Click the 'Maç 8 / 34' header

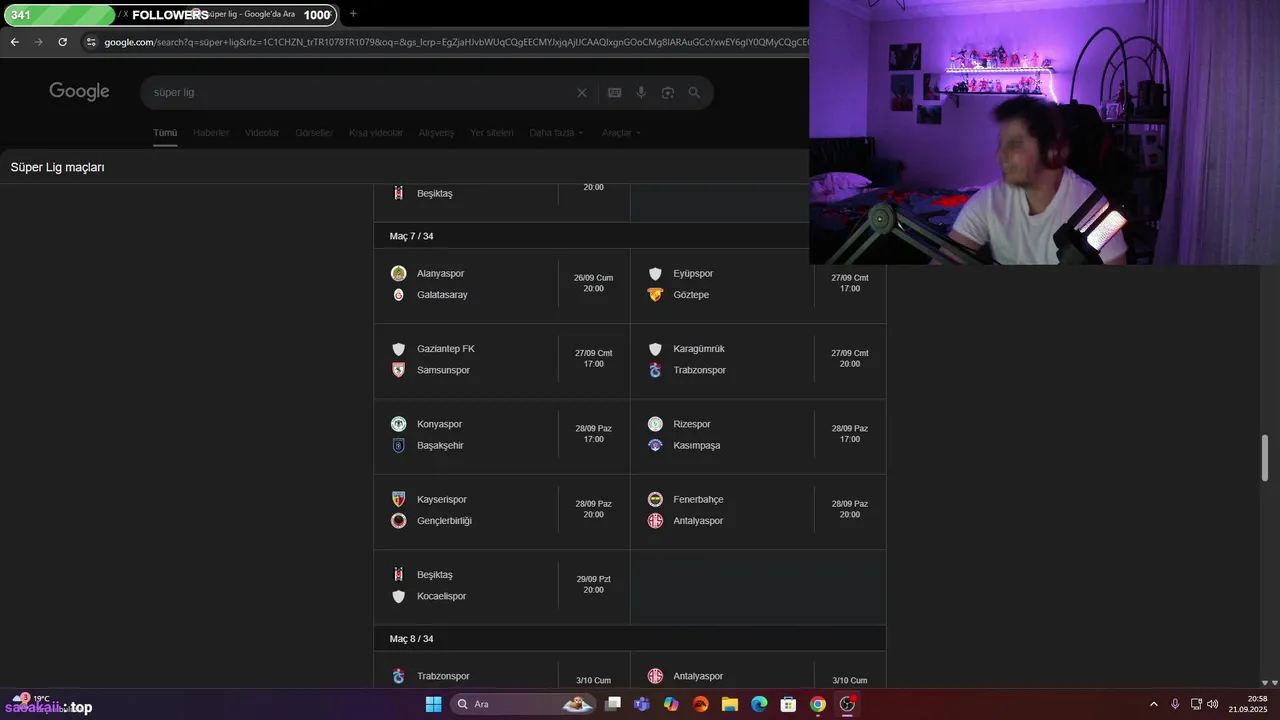click(411, 638)
